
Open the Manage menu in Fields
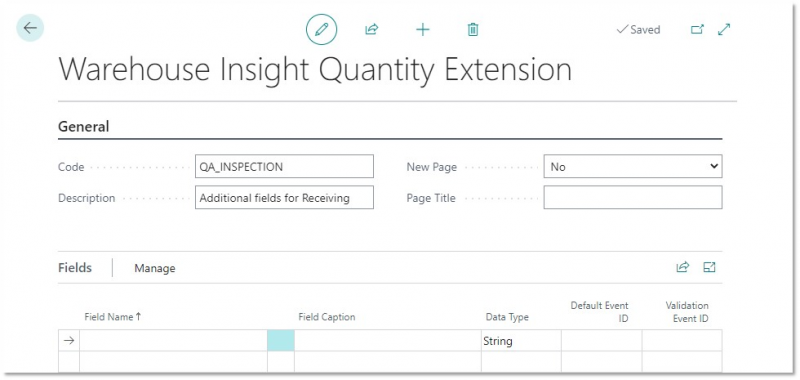click(155, 268)
